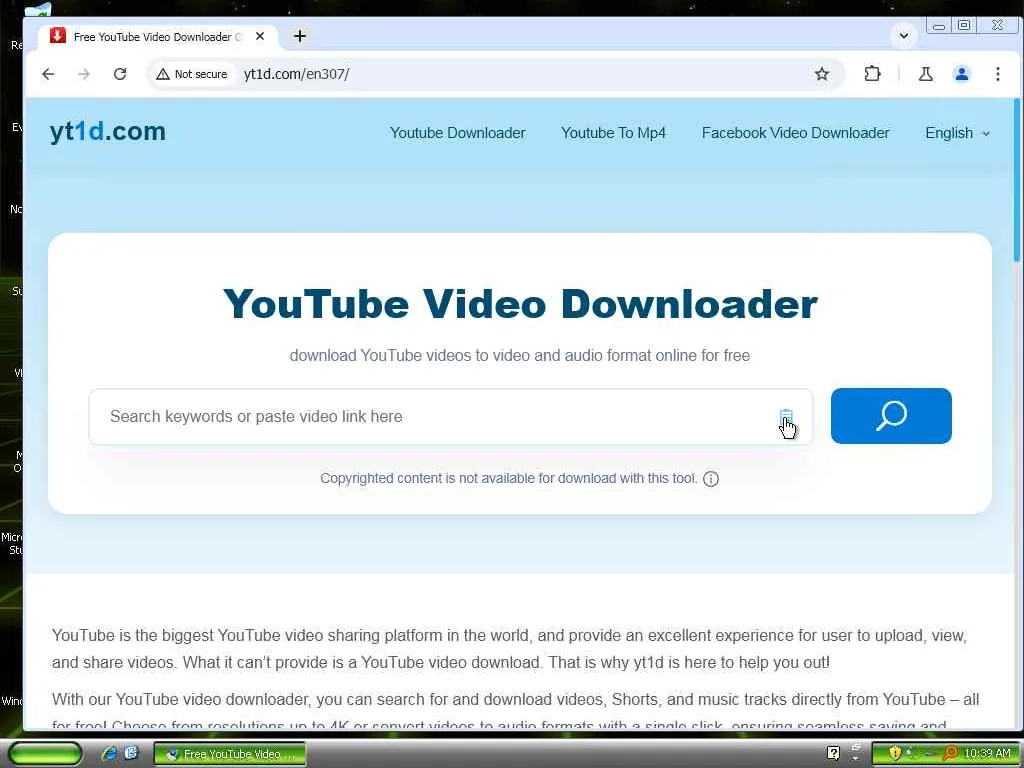Viewport: 1024px width, 768px height.
Task: Click the browser forward arrow
Action: coord(84,74)
